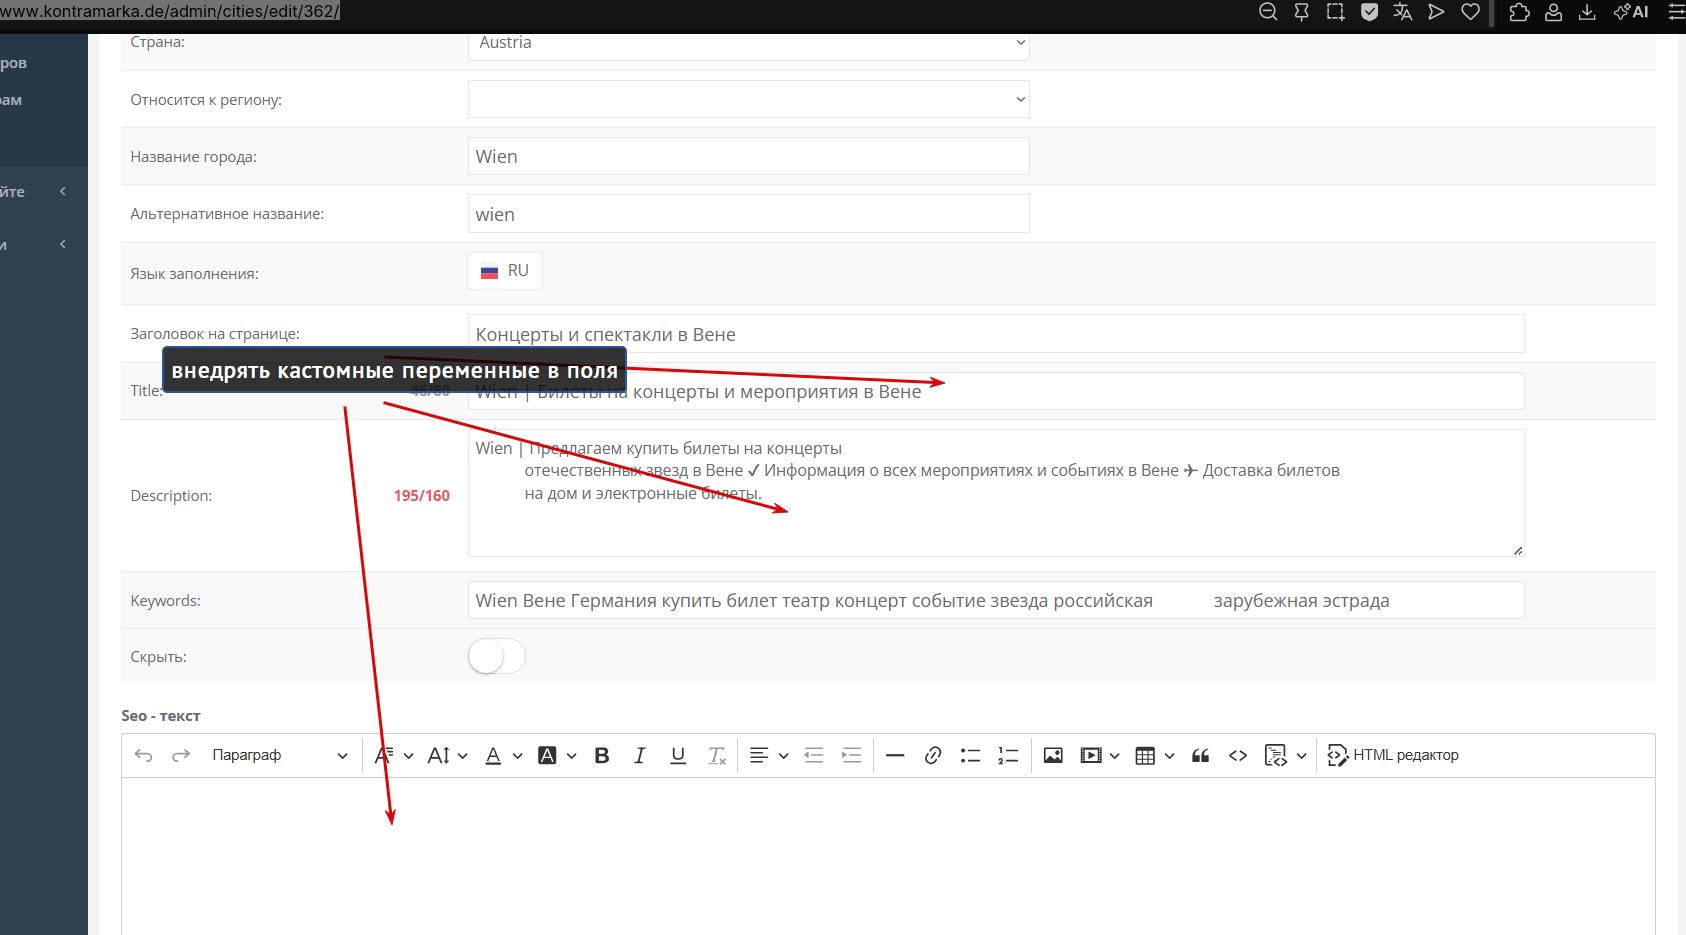Screen dimensions: 1686x935
Task: Insert a hyperlink via the link icon
Action: click(x=933, y=756)
